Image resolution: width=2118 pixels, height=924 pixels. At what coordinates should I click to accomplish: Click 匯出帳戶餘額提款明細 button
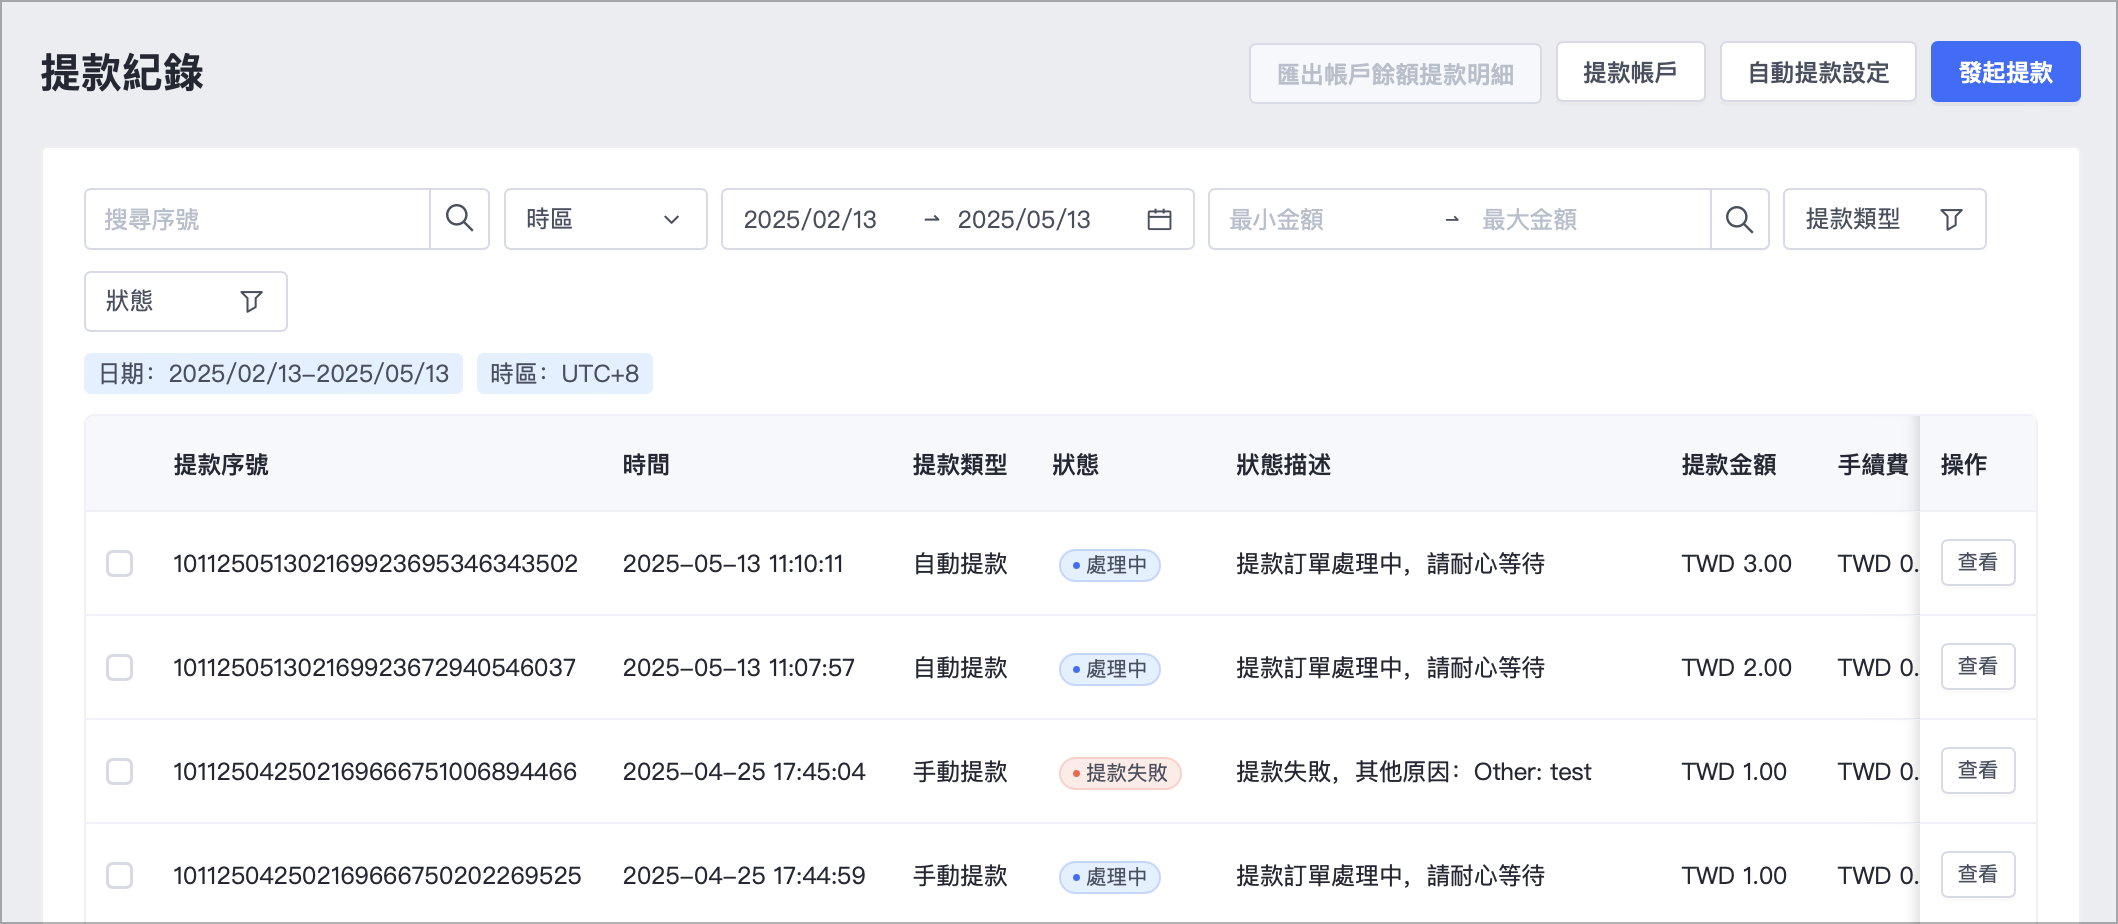click(x=1395, y=73)
